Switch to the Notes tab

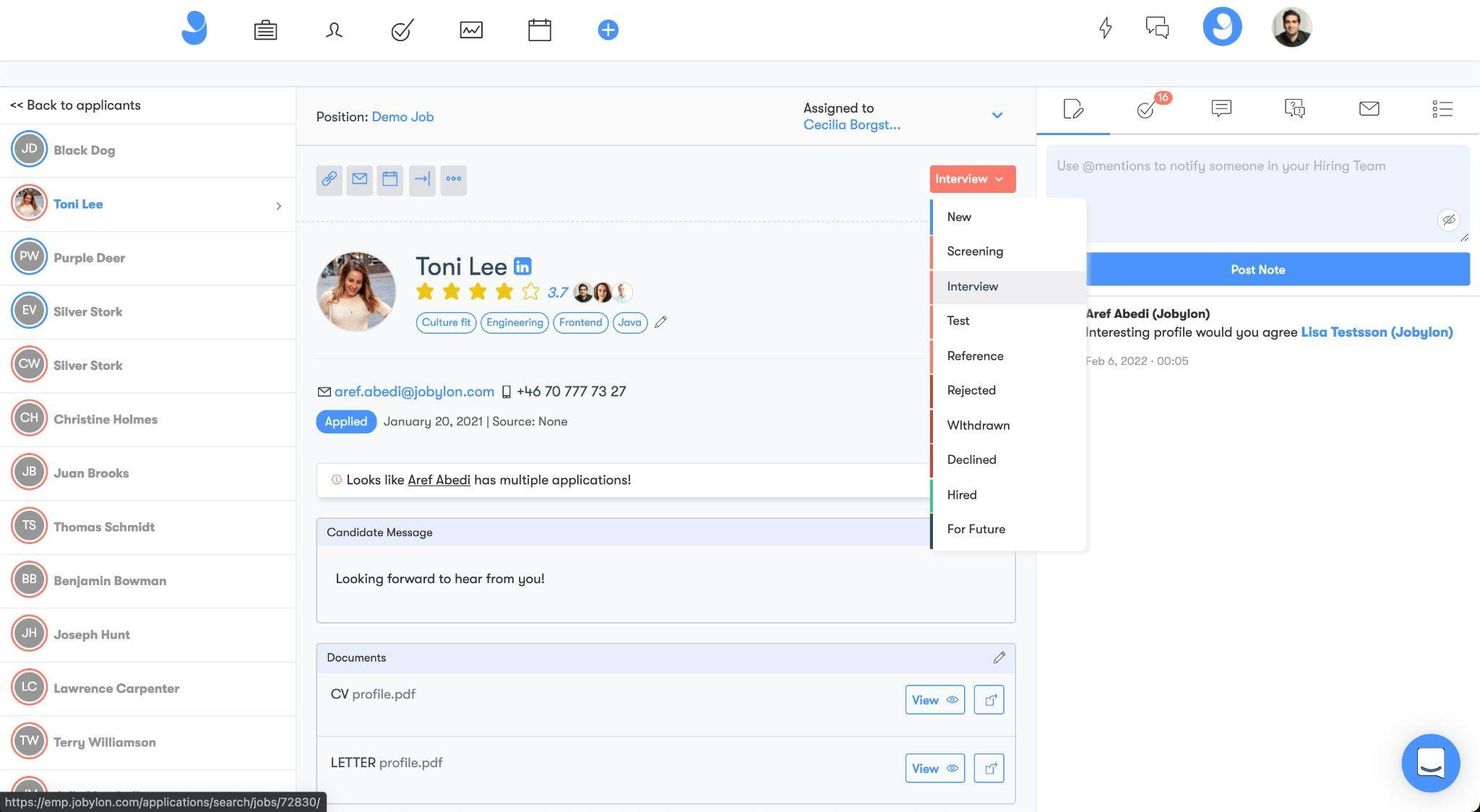pos(1073,109)
